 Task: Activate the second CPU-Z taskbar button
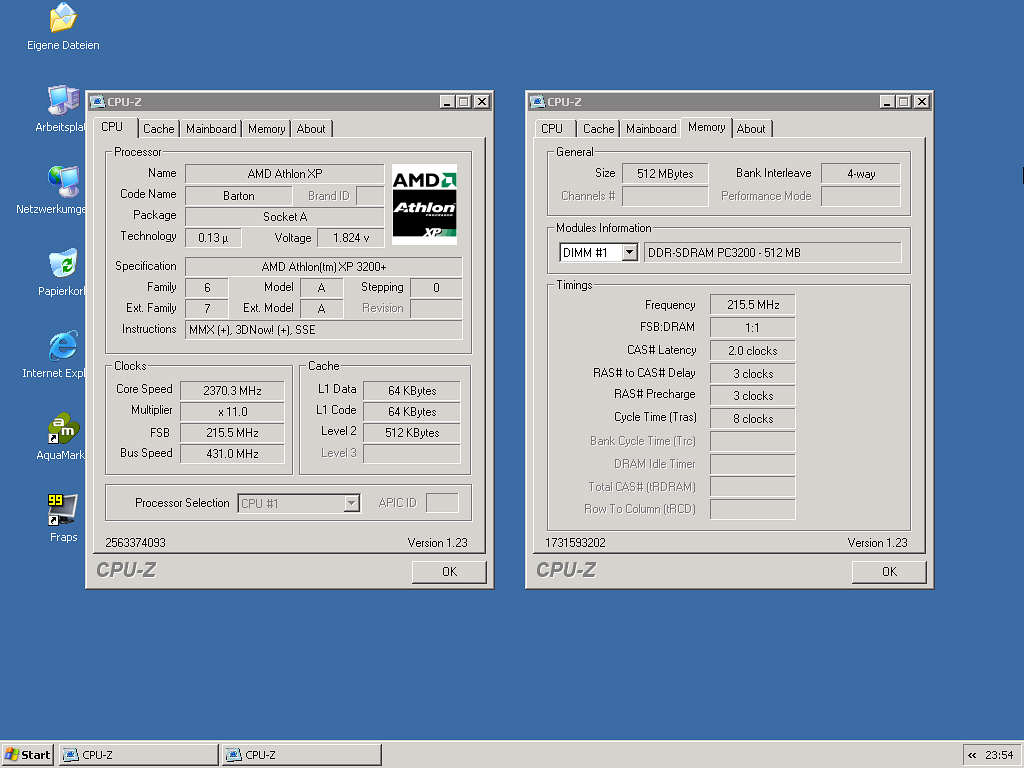(302, 754)
